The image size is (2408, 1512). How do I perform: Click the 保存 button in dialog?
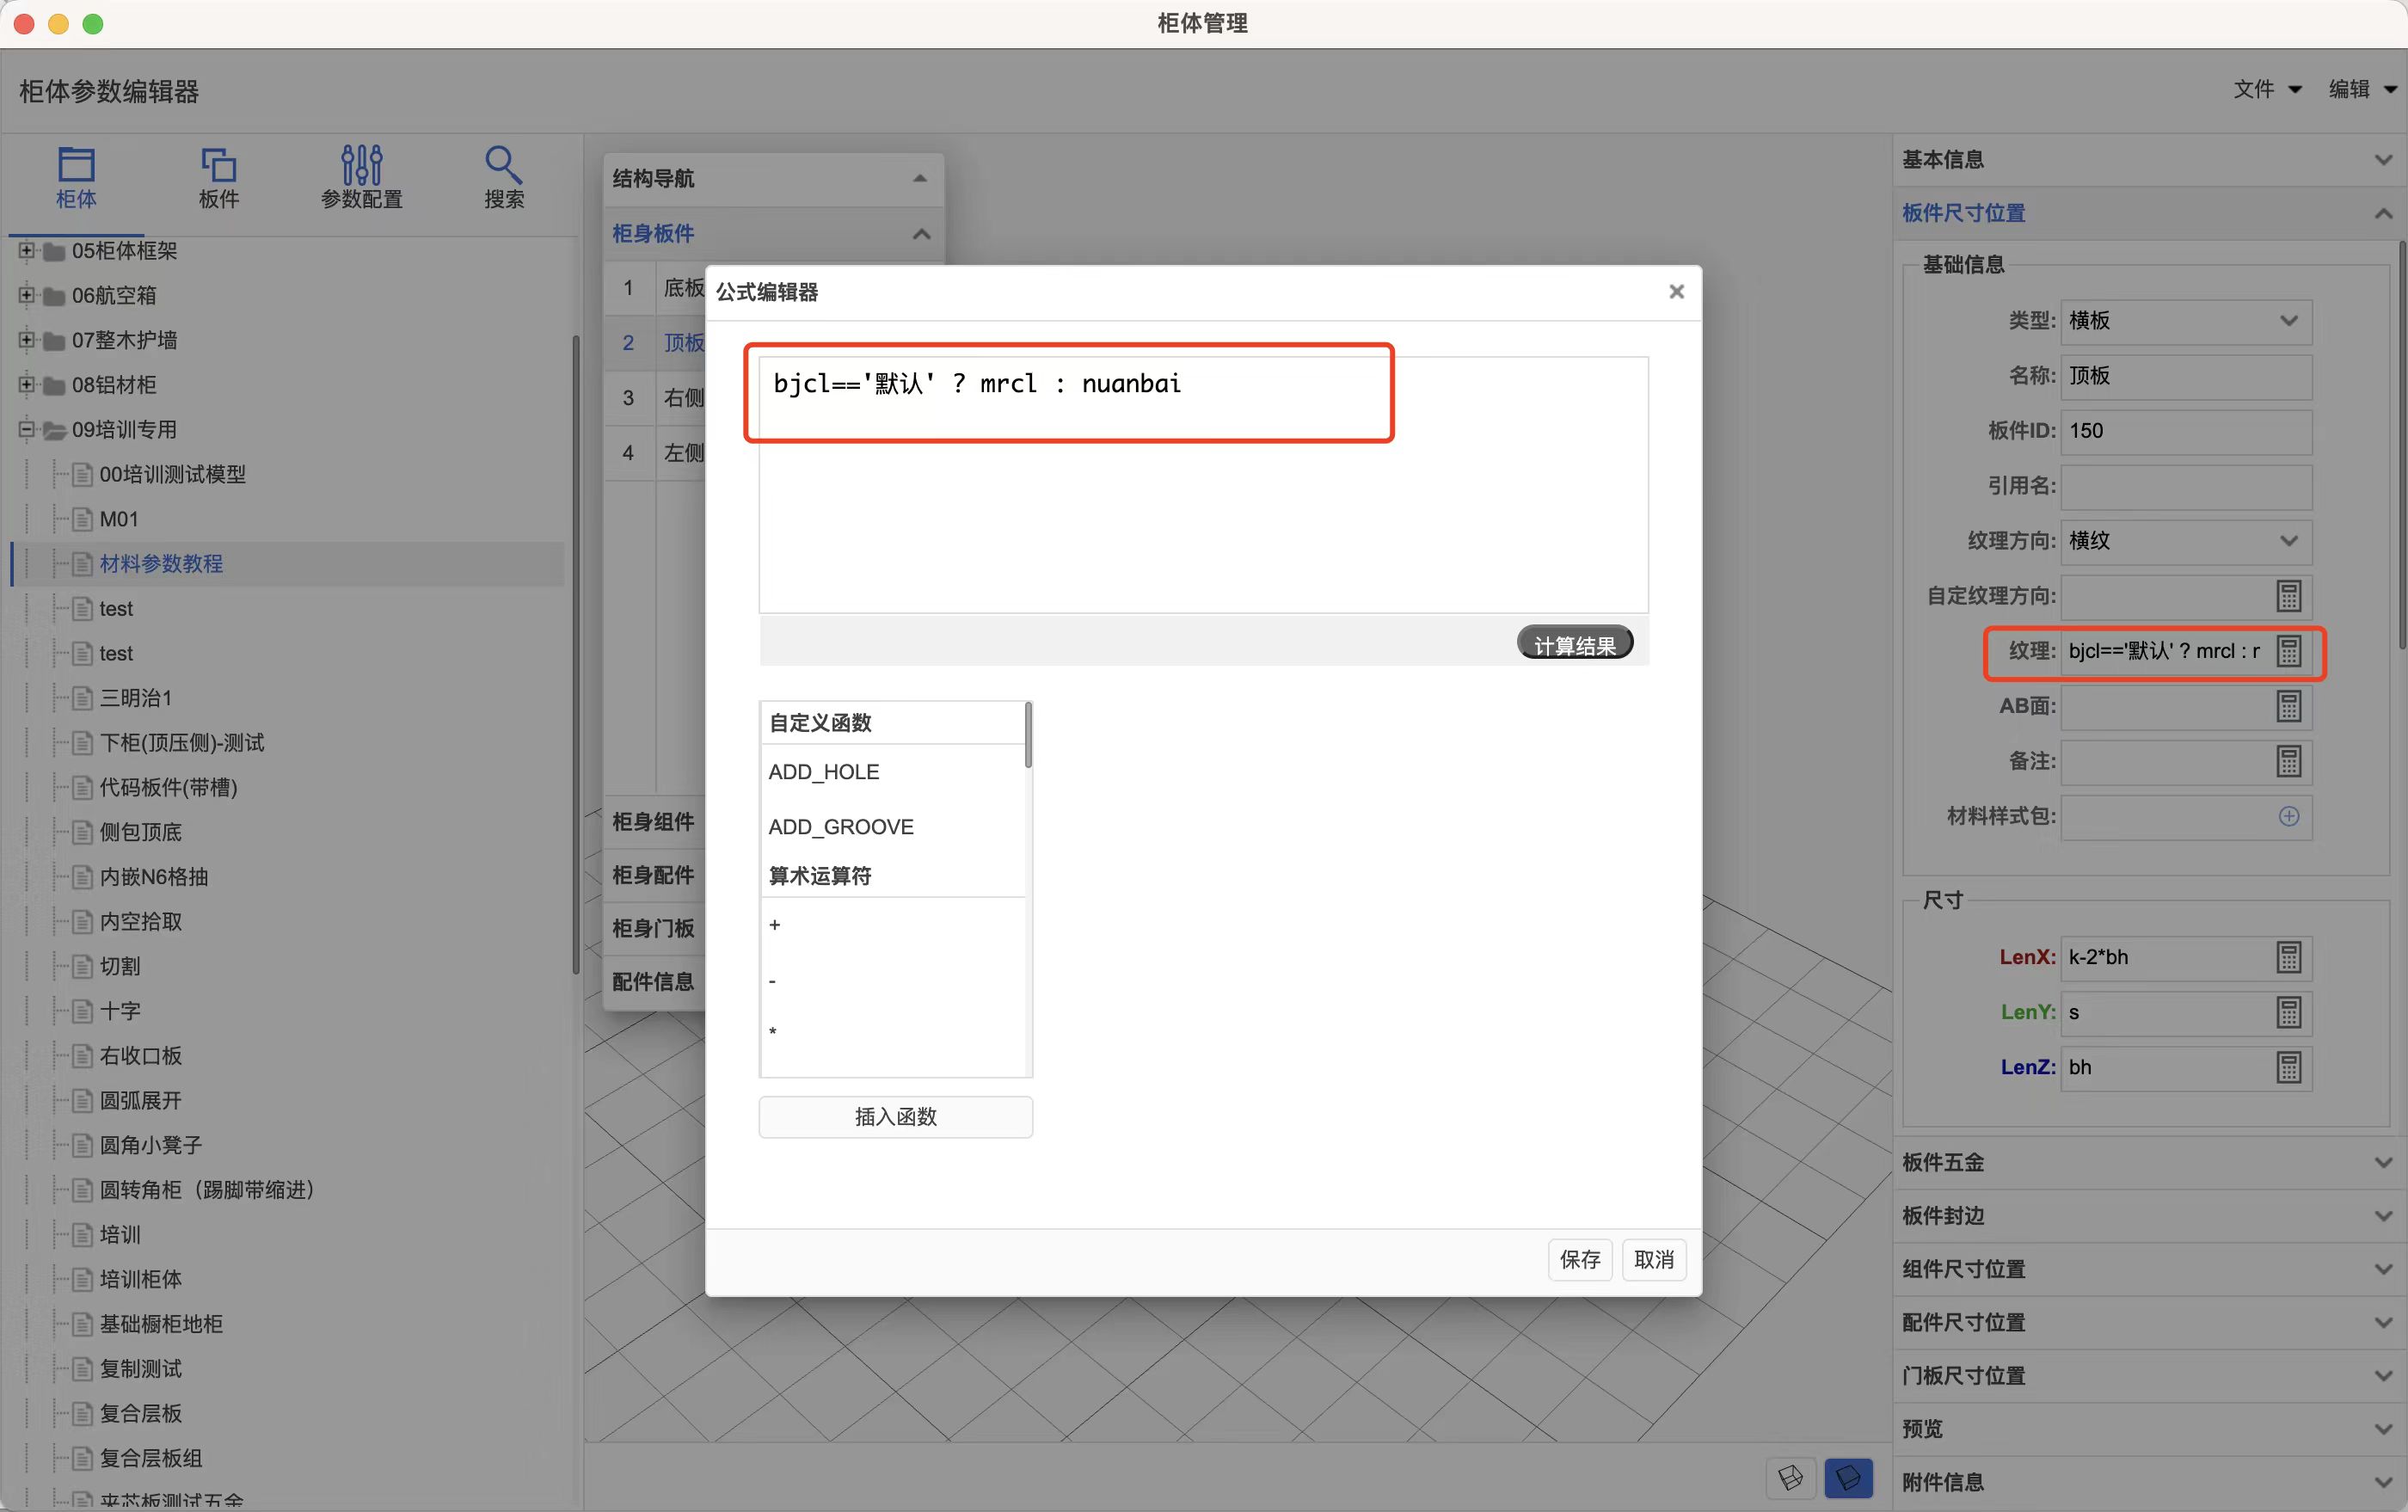(x=1579, y=1259)
